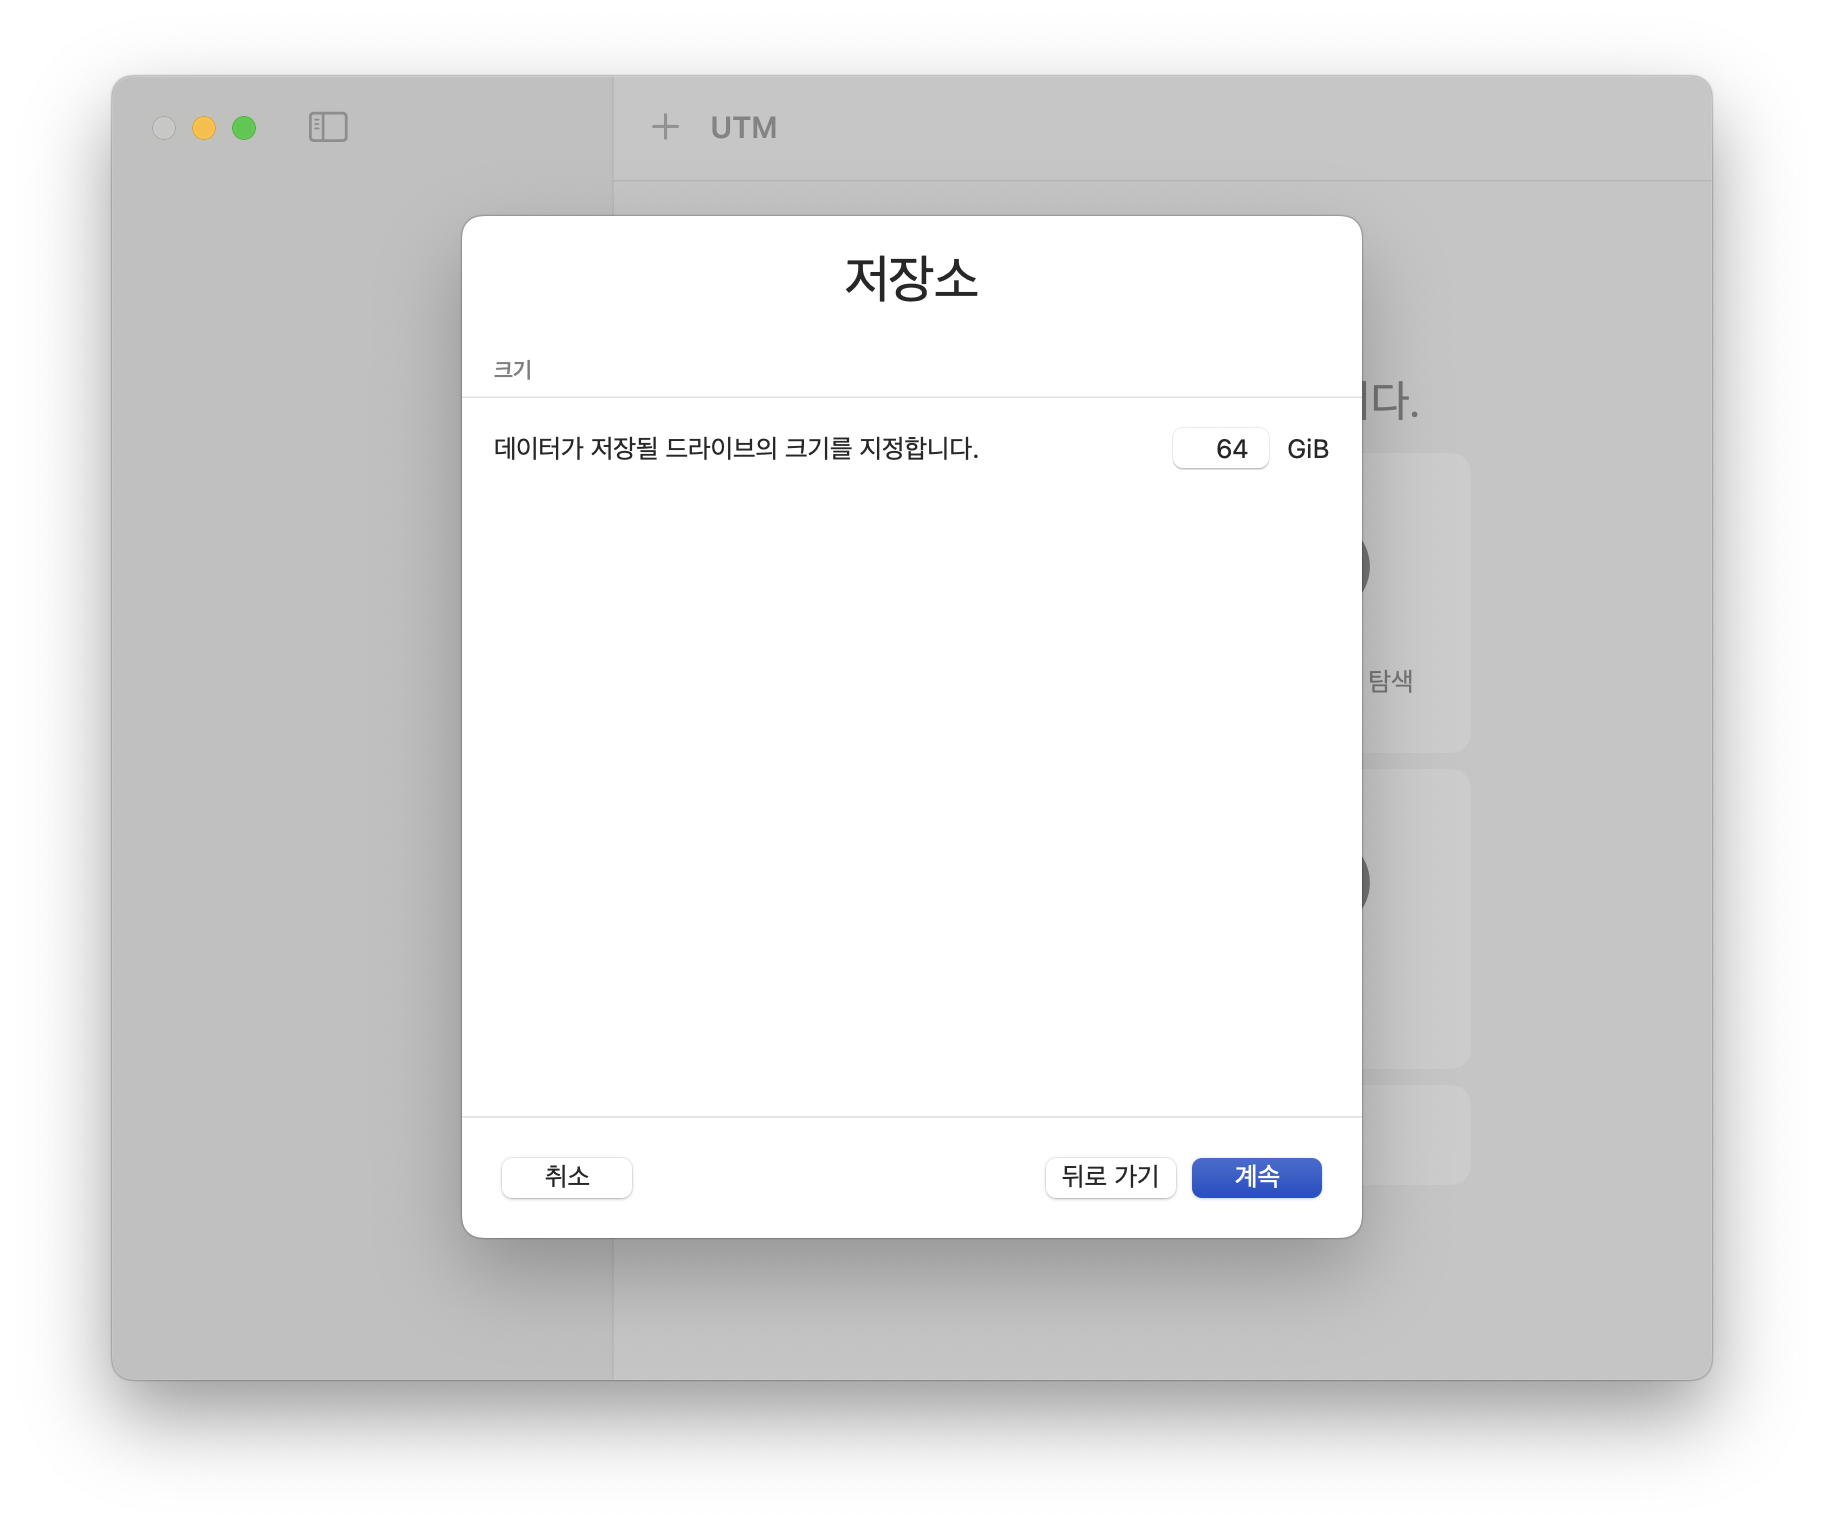
Task: Click the UTM title in toolbar
Action: [x=743, y=128]
